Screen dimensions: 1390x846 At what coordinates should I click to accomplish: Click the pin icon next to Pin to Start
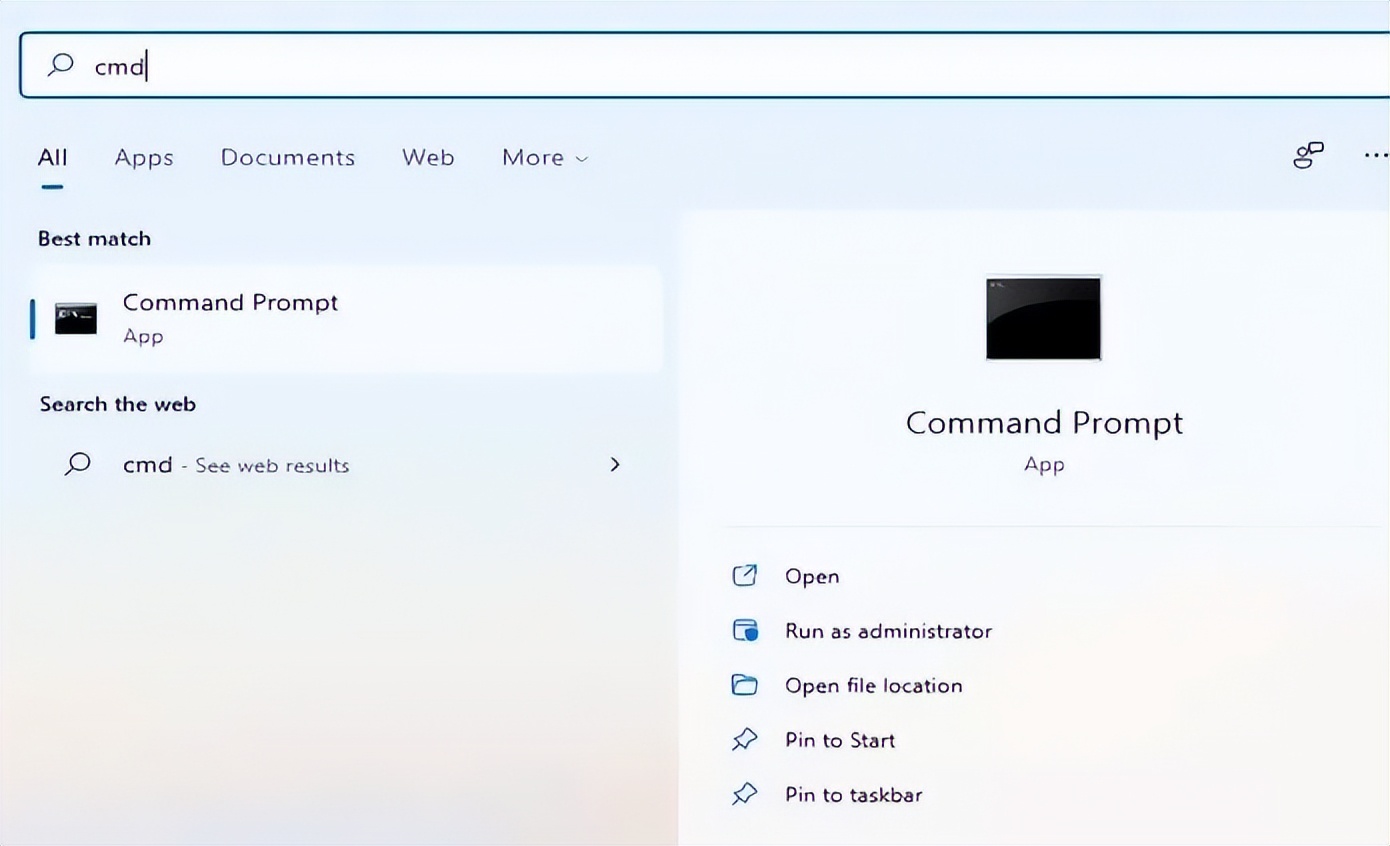click(745, 739)
